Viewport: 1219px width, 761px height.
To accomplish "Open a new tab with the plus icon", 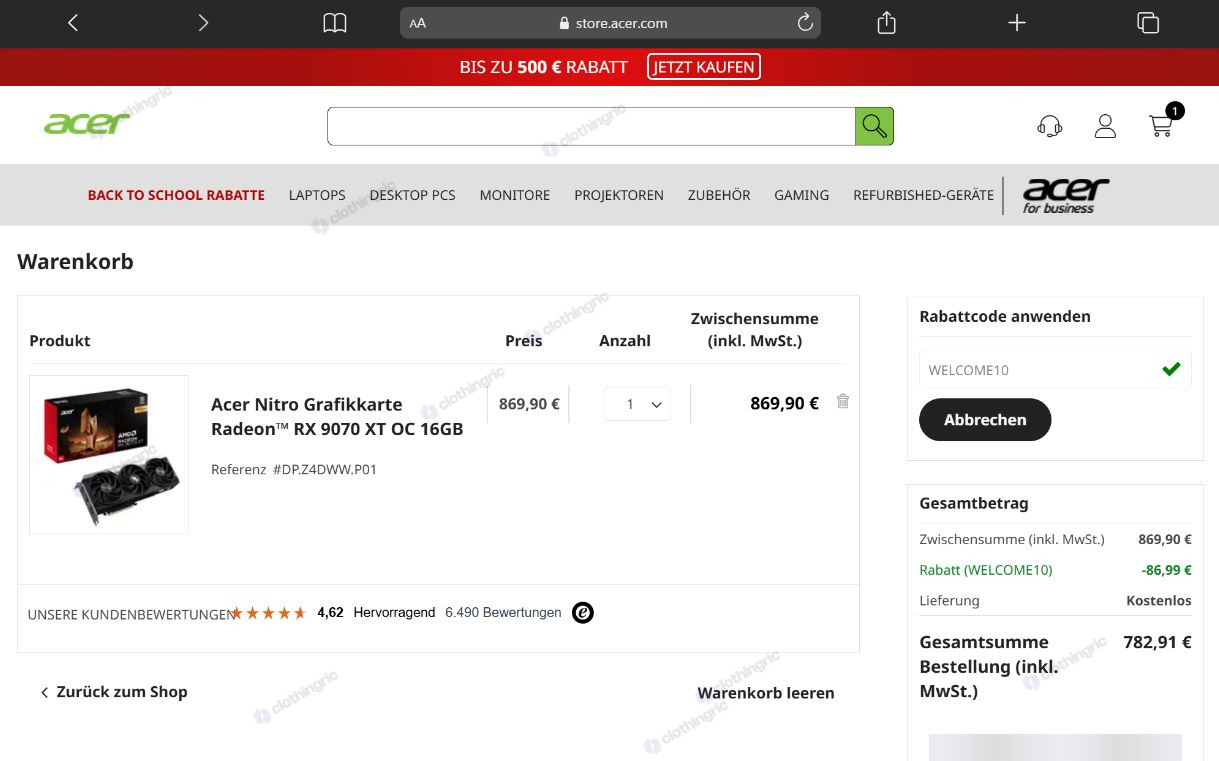I will click(1017, 22).
